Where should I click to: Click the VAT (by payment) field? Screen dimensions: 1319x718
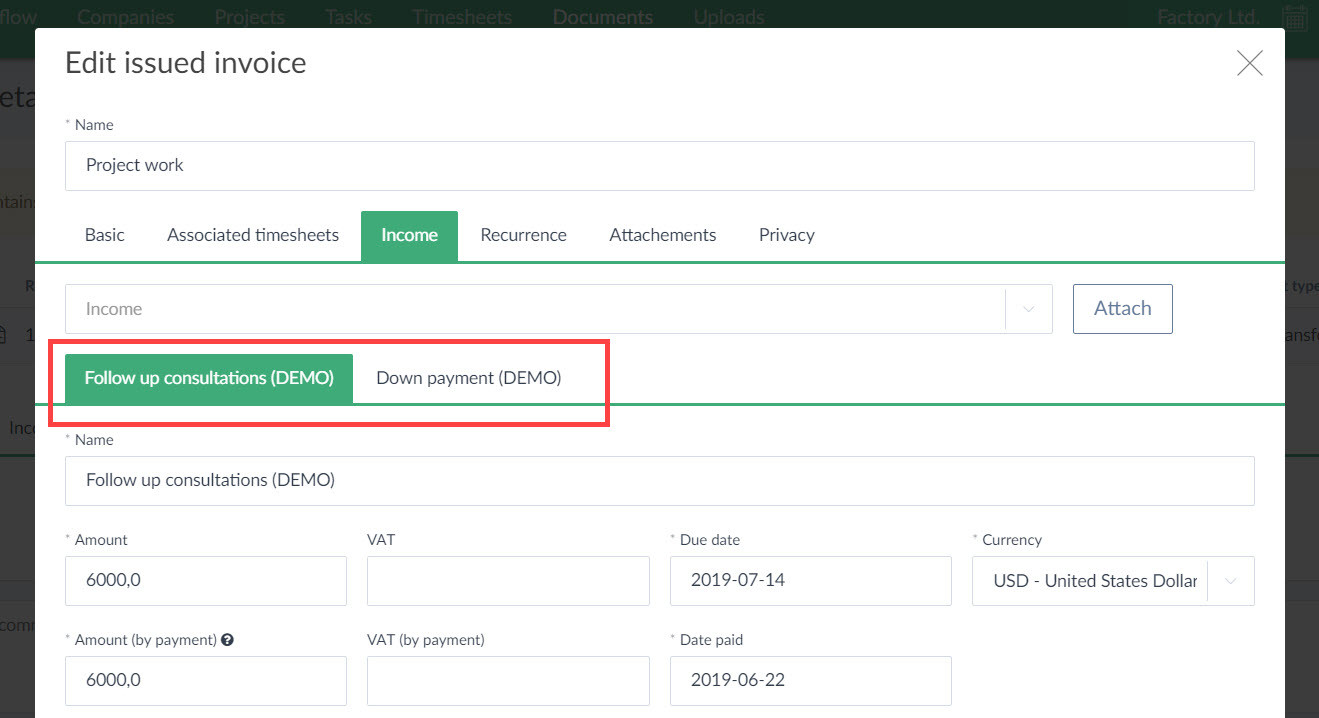[508, 681]
